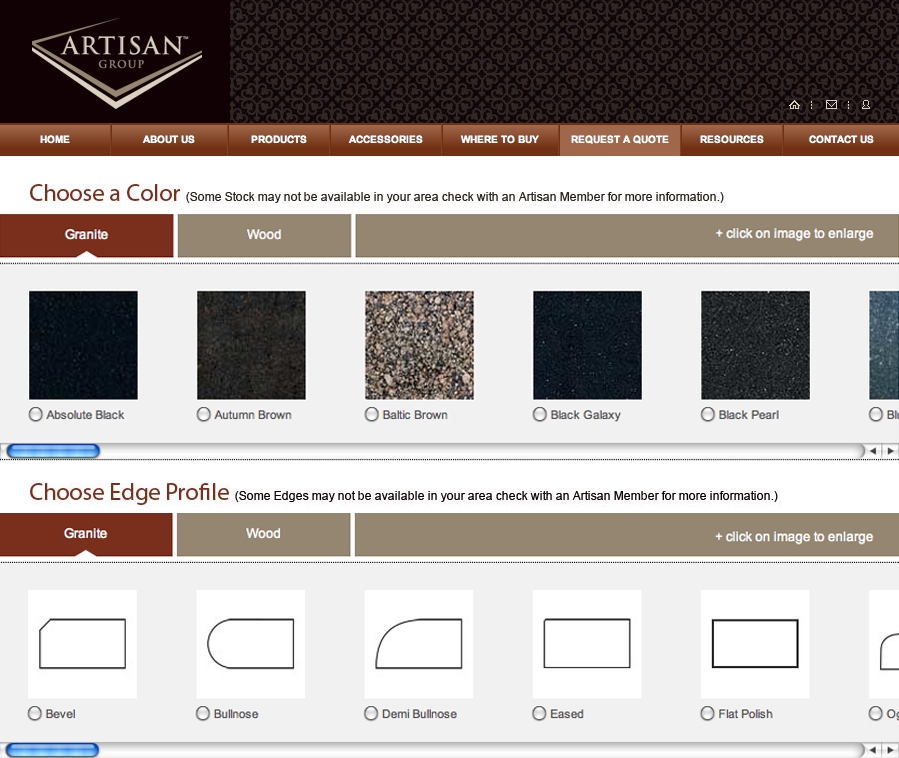The image size is (899, 758).
Task: Click right scroll arrow of edge profile list
Action: coord(890,750)
